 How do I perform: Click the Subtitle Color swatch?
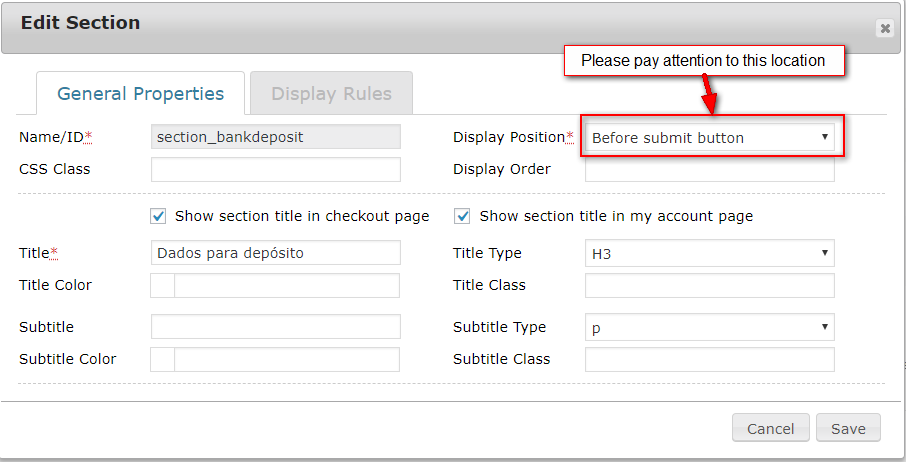[x=162, y=360]
